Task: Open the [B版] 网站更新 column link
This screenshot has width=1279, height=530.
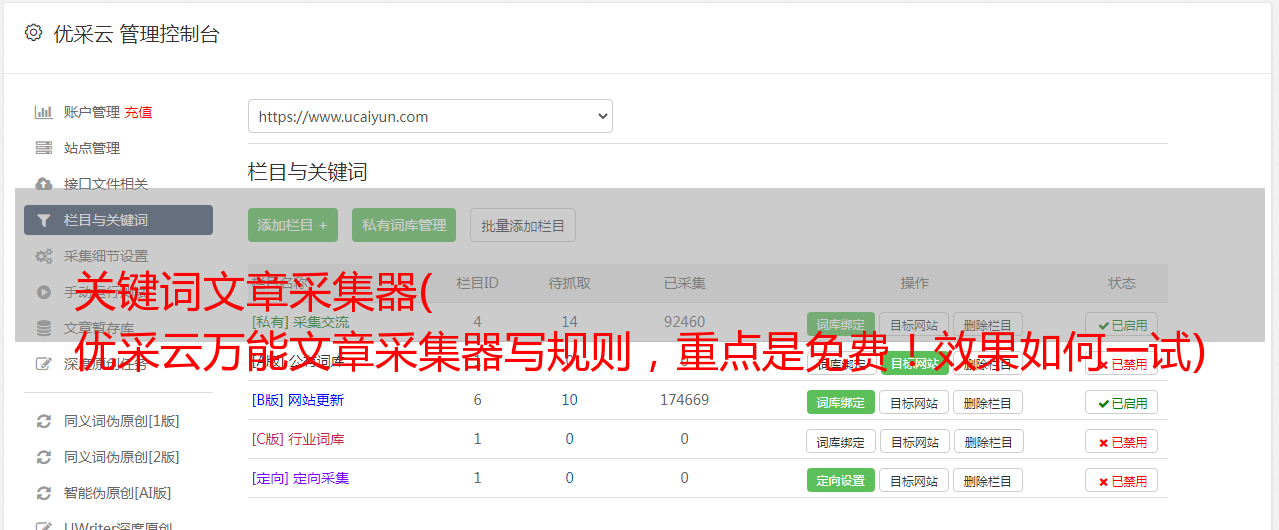Action: (x=298, y=400)
